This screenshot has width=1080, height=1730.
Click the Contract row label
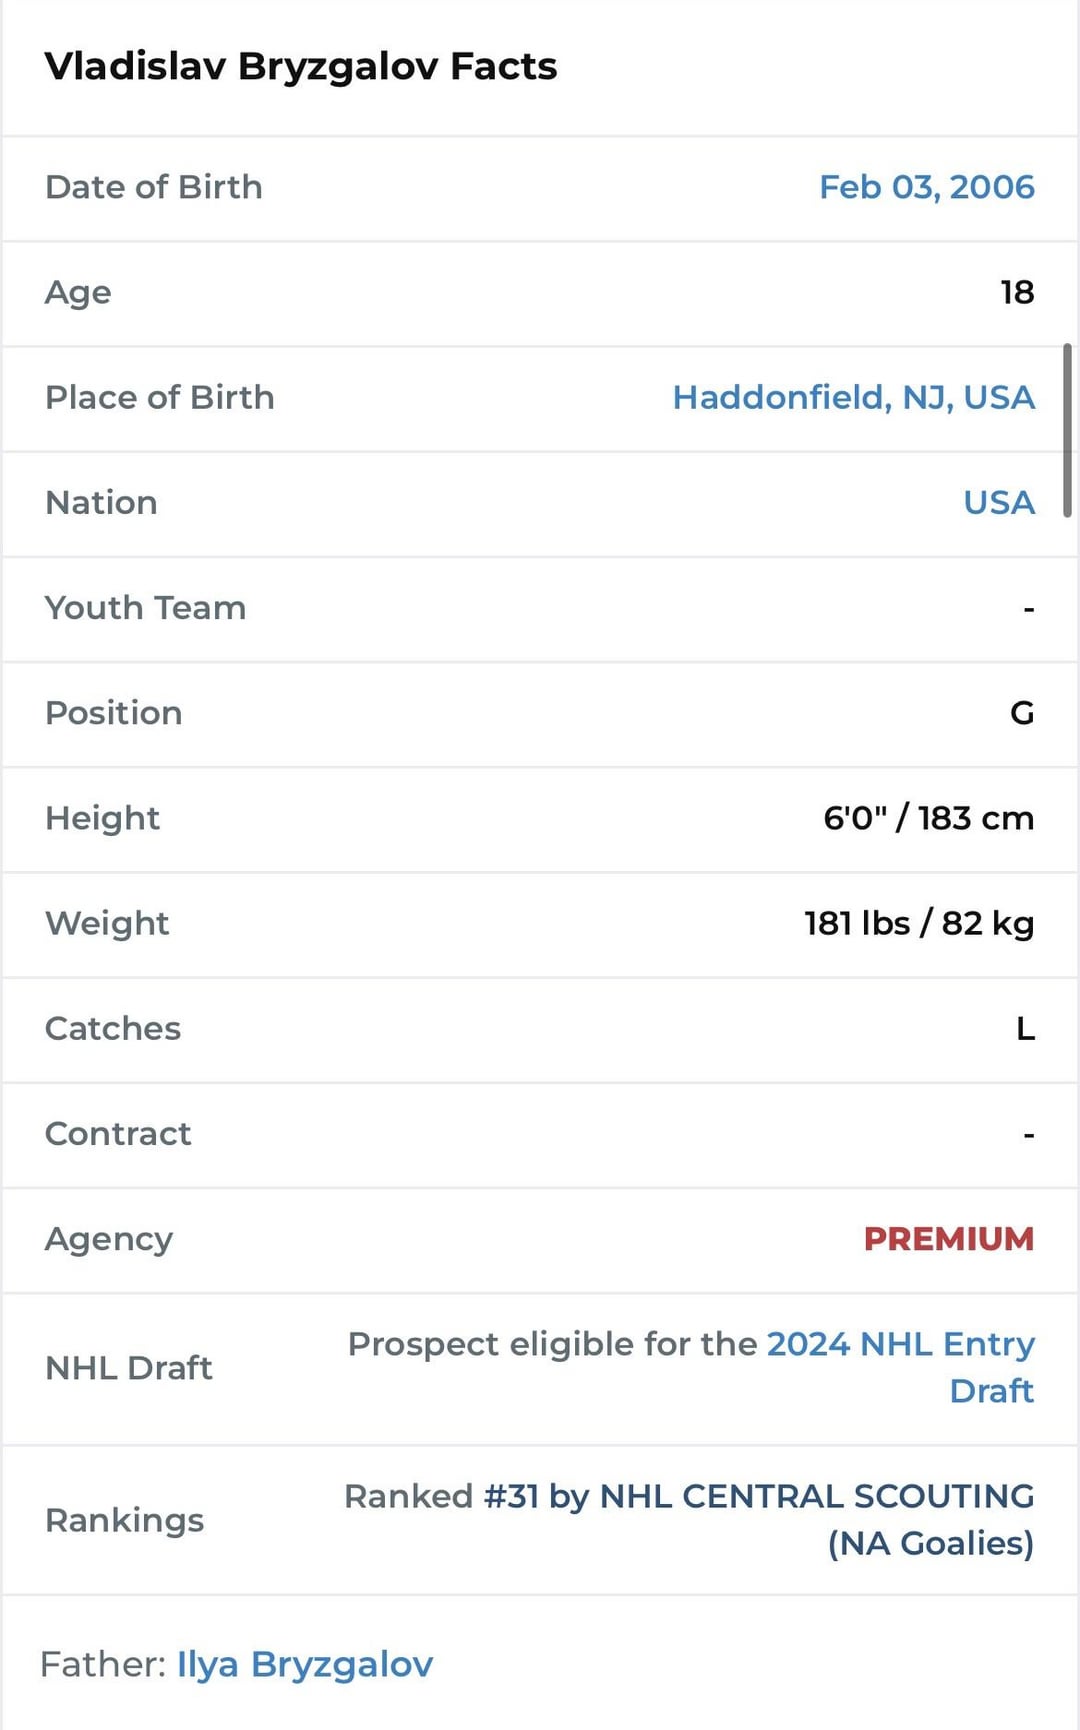tap(118, 1134)
